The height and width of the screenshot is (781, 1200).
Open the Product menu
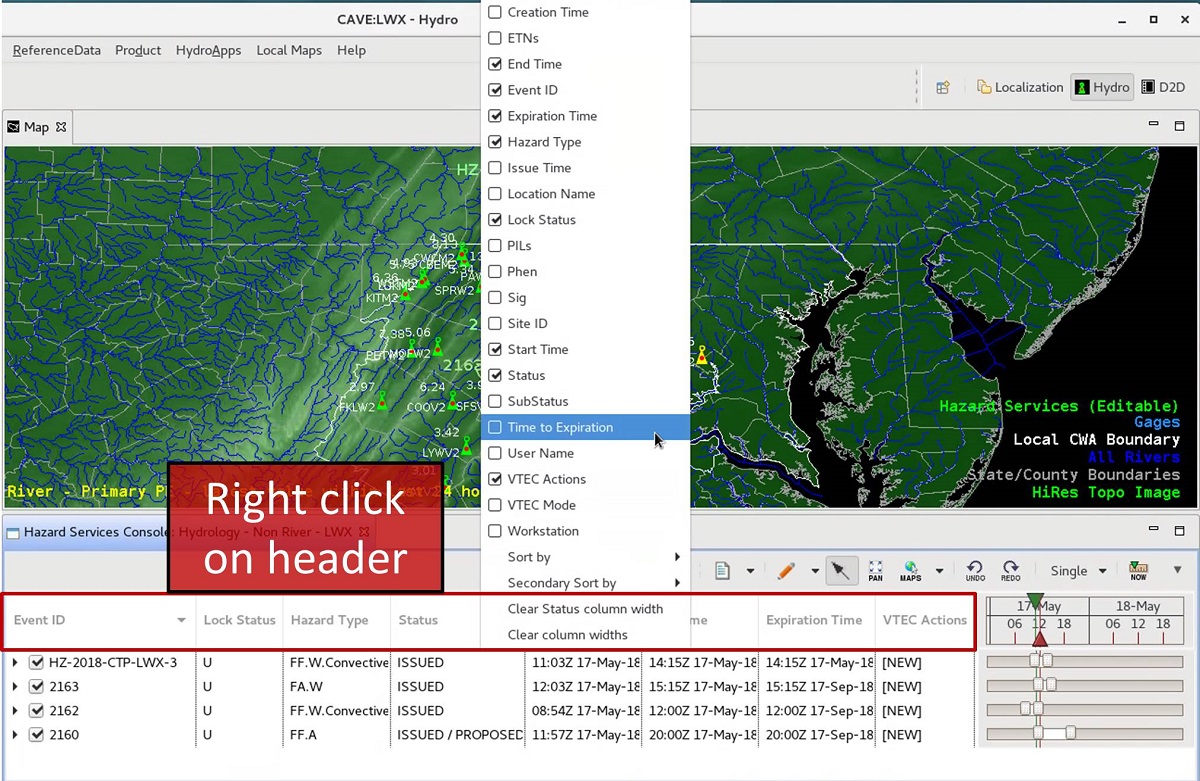tap(138, 50)
